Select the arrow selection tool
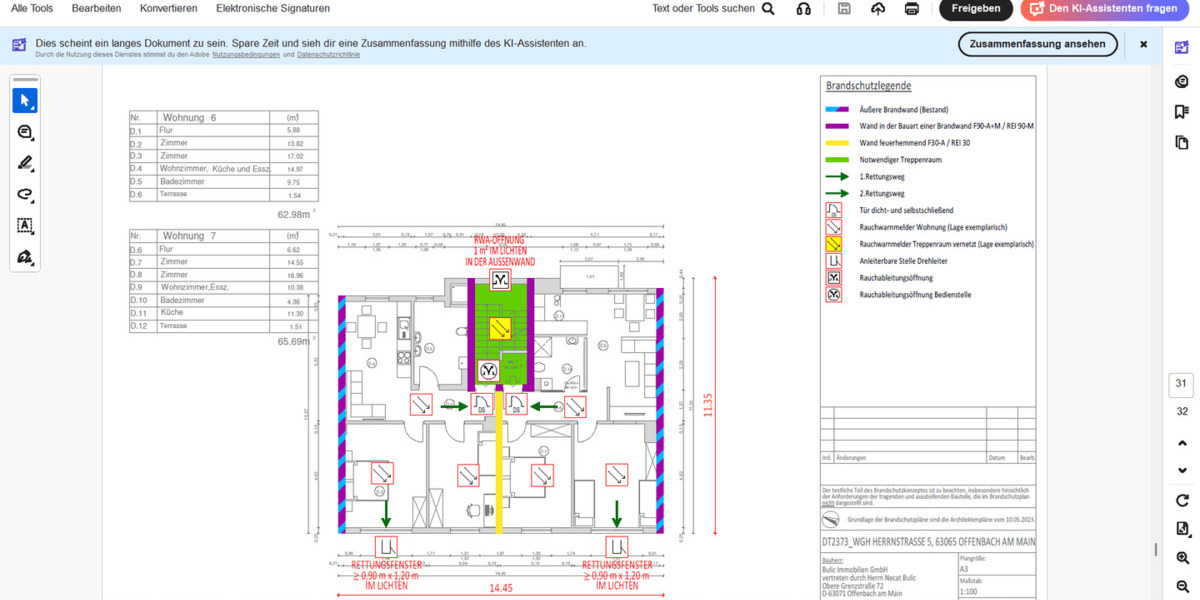This screenshot has width=1200, height=600. point(25,100)
